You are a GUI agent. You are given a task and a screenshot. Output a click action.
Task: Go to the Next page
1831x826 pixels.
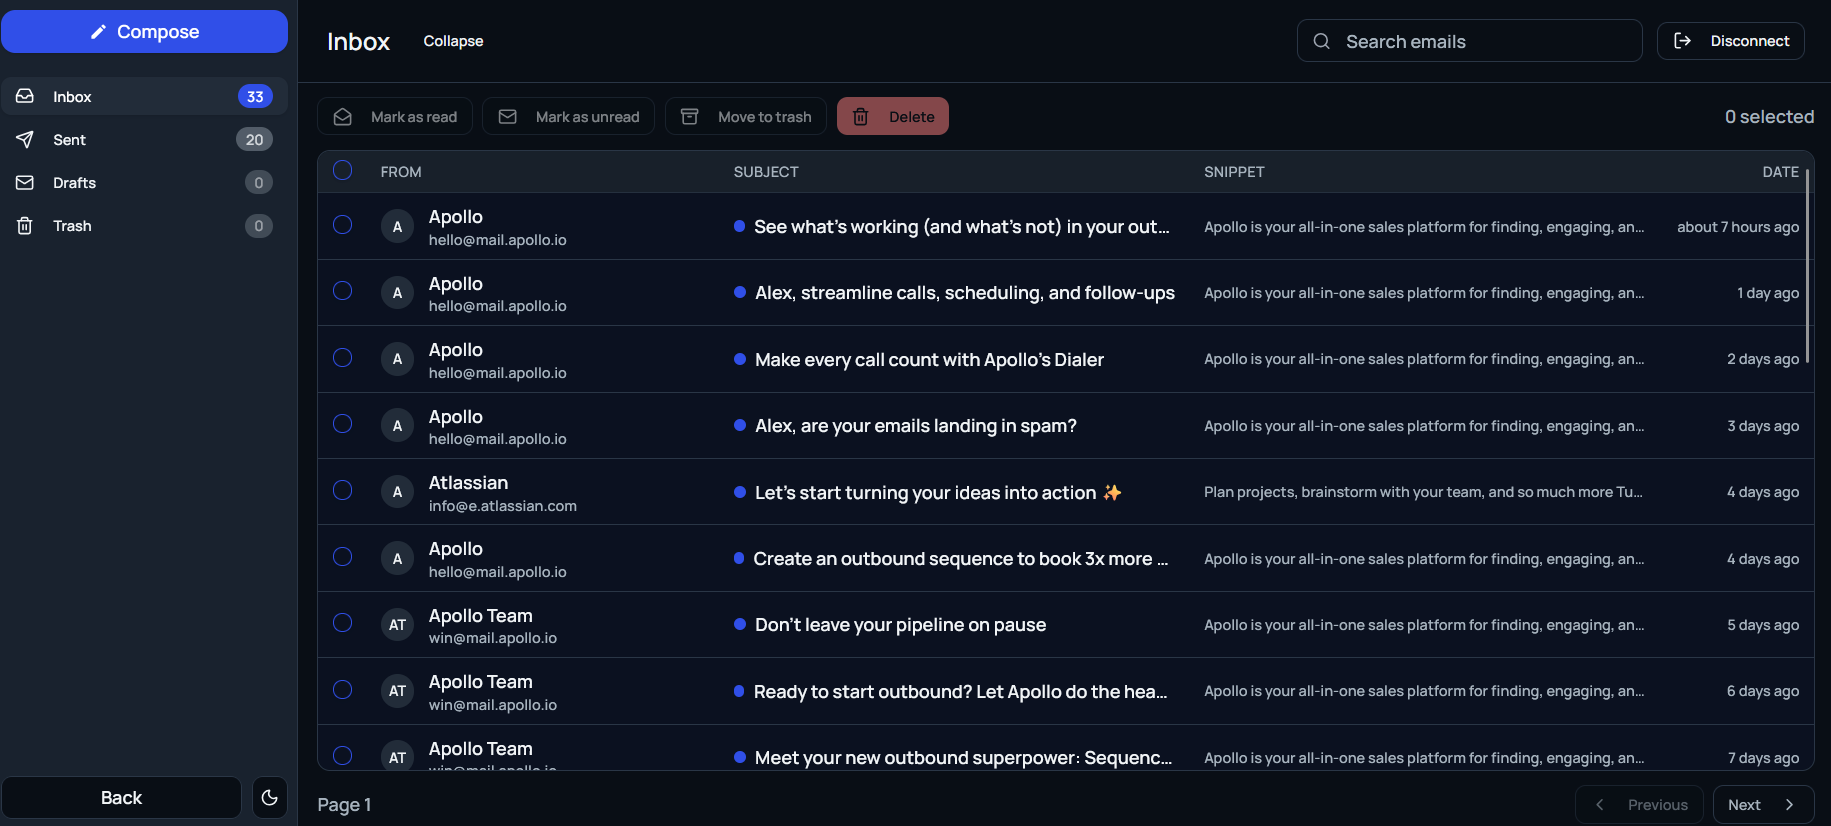point(1762,805)
